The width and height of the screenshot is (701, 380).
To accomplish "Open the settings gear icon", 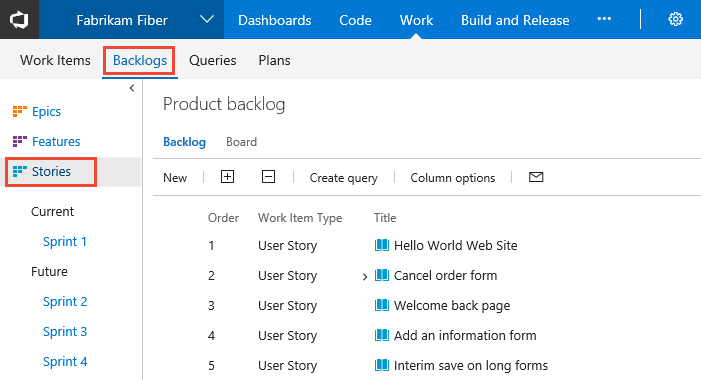I will pos(675,19).
